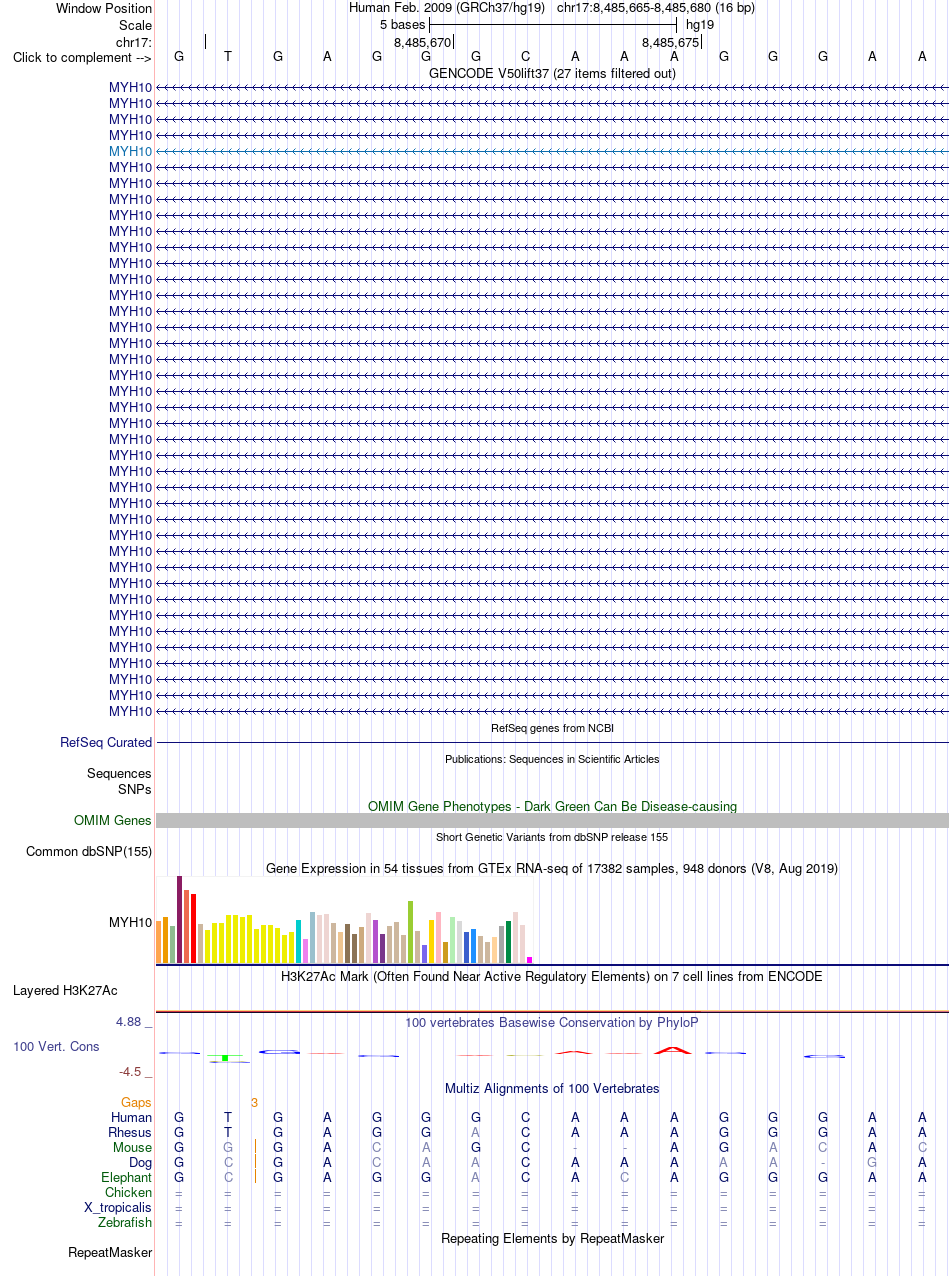Image resolution: width=950 pixels, height=1276 pixels.
Task: Select the Human alignment row label
Action: (131, 1118)
